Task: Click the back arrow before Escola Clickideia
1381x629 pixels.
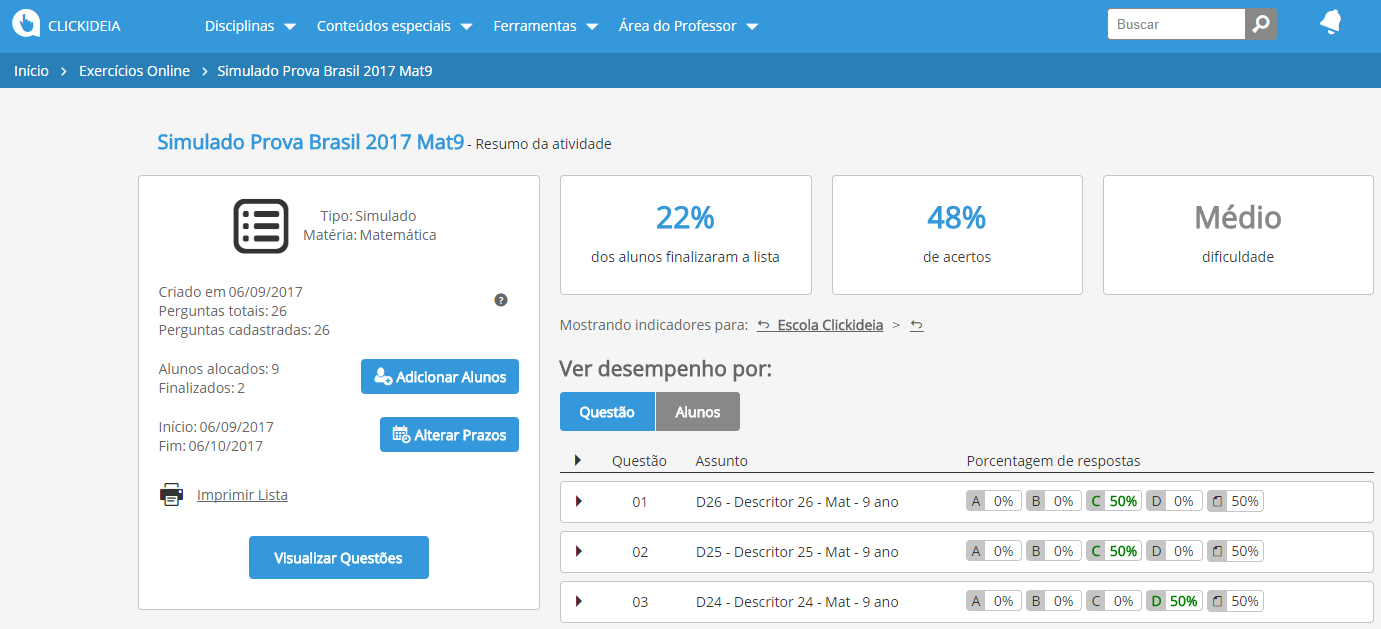Action: tap(762, 325)
